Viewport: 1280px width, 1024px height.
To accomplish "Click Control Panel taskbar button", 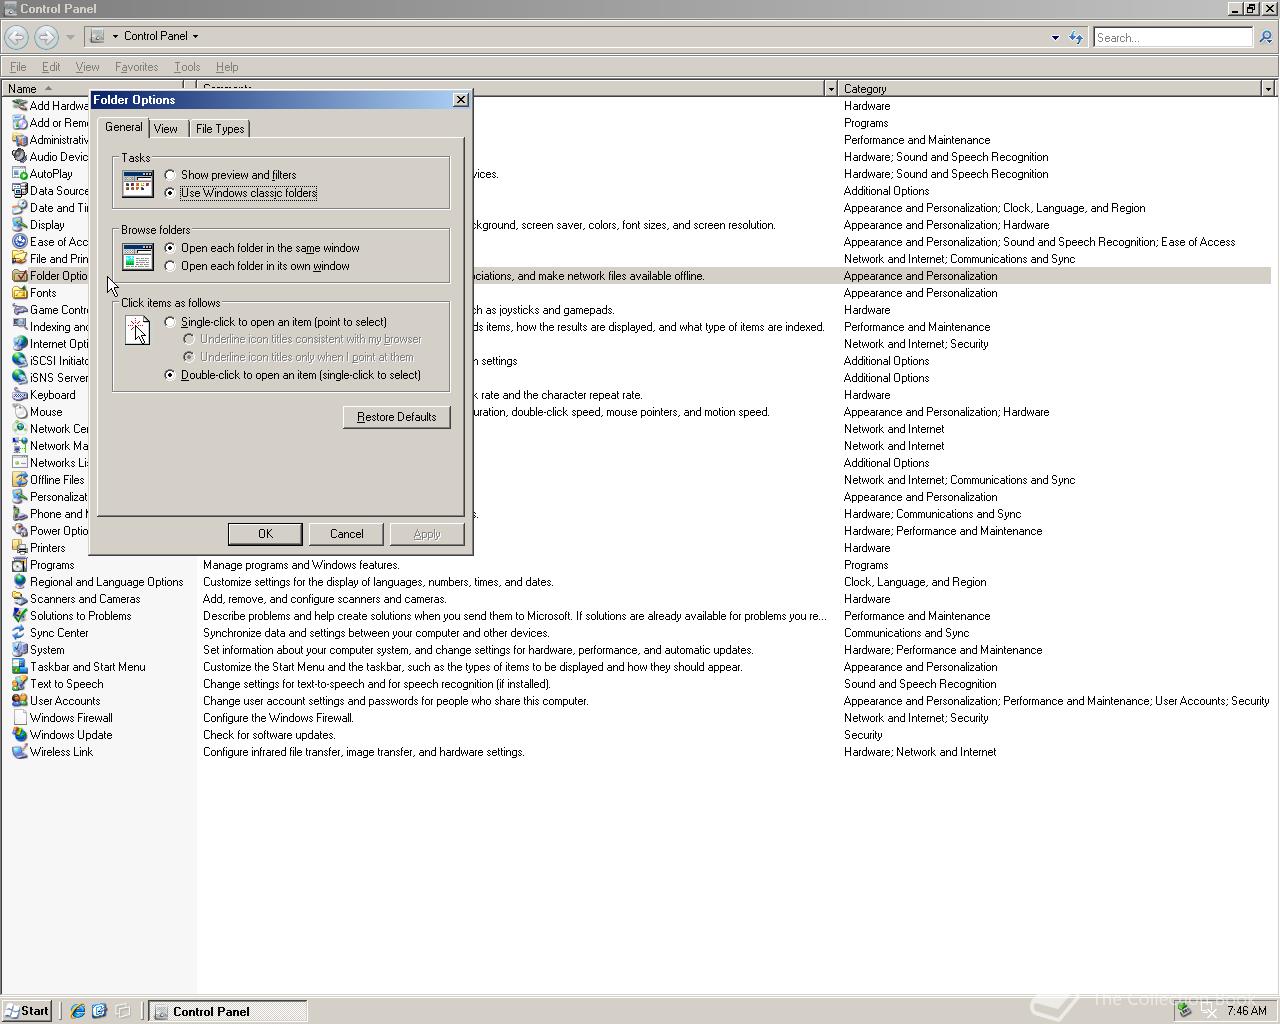I will (228, 1011).
